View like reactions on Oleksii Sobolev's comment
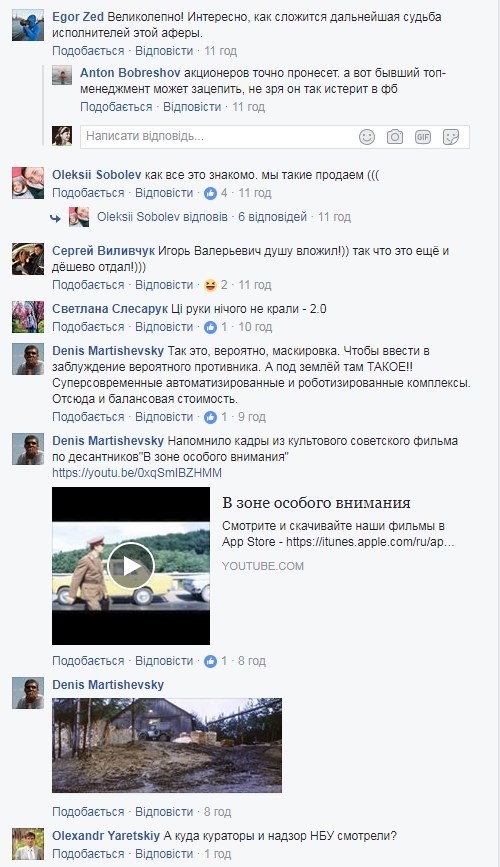Screen dimensions: 500x867 [216, 193]
